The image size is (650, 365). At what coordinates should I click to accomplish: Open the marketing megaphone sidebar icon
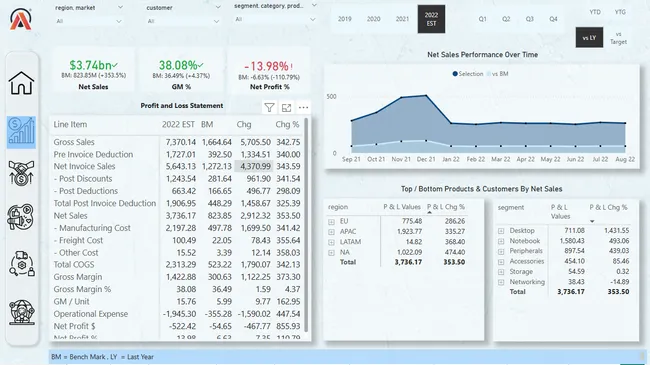tap(21, 217)
